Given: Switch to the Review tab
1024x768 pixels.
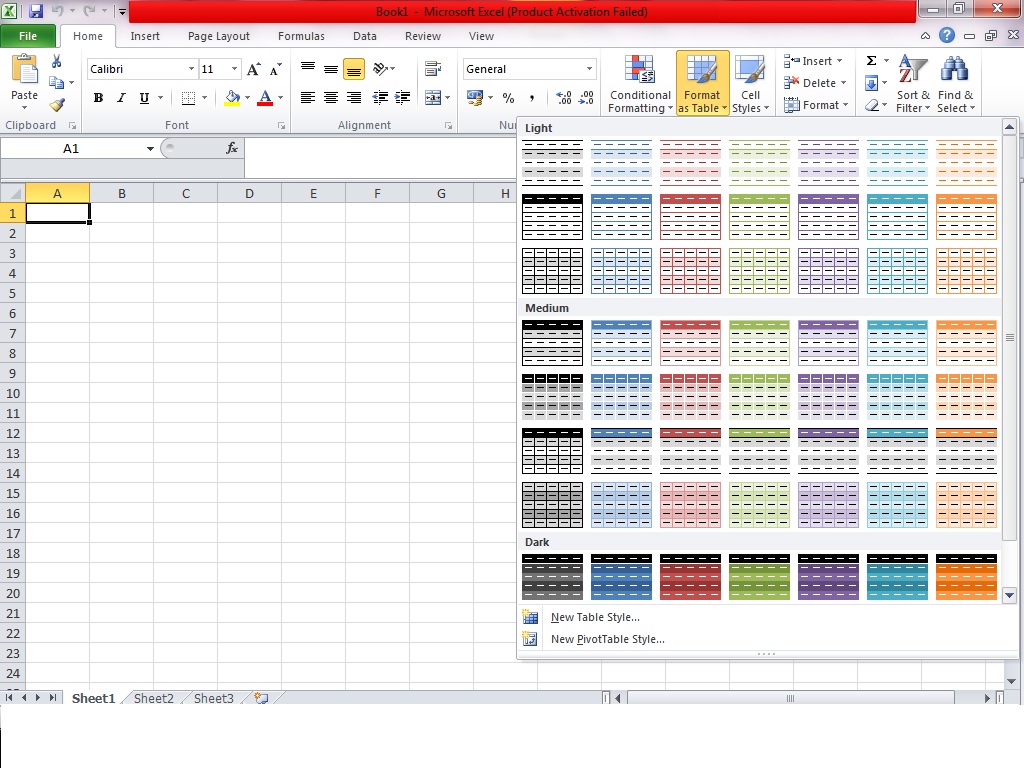Looking at the screenshot, I should click(x=423, y=36).
